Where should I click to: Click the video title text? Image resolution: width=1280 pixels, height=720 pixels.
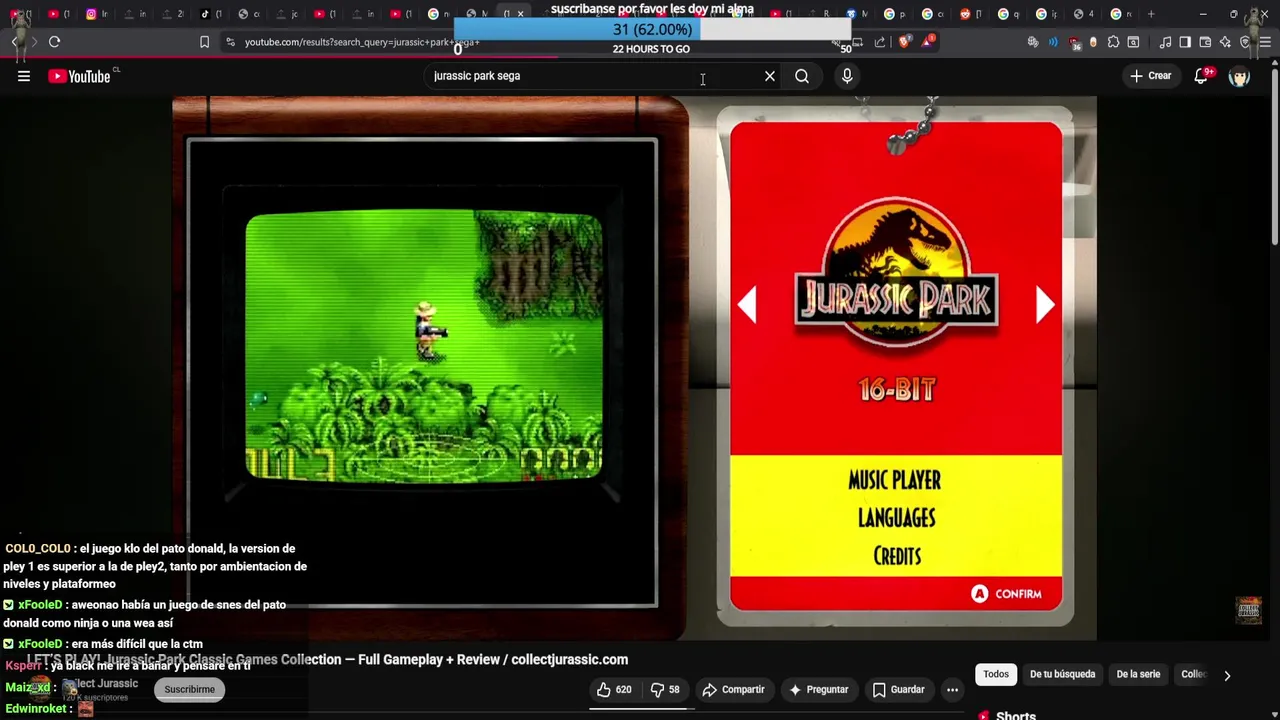click(327, 659)
